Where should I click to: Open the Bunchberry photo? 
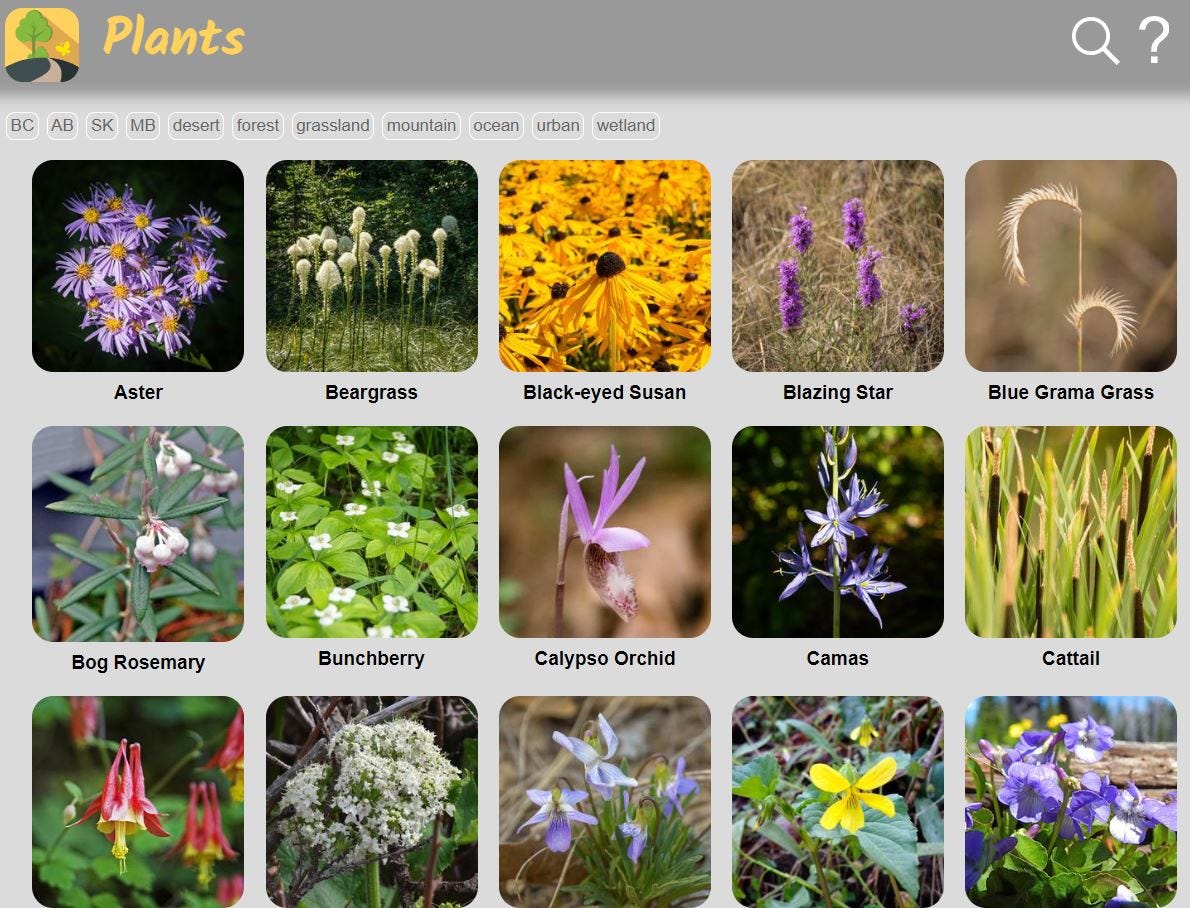tap(372, 531)
